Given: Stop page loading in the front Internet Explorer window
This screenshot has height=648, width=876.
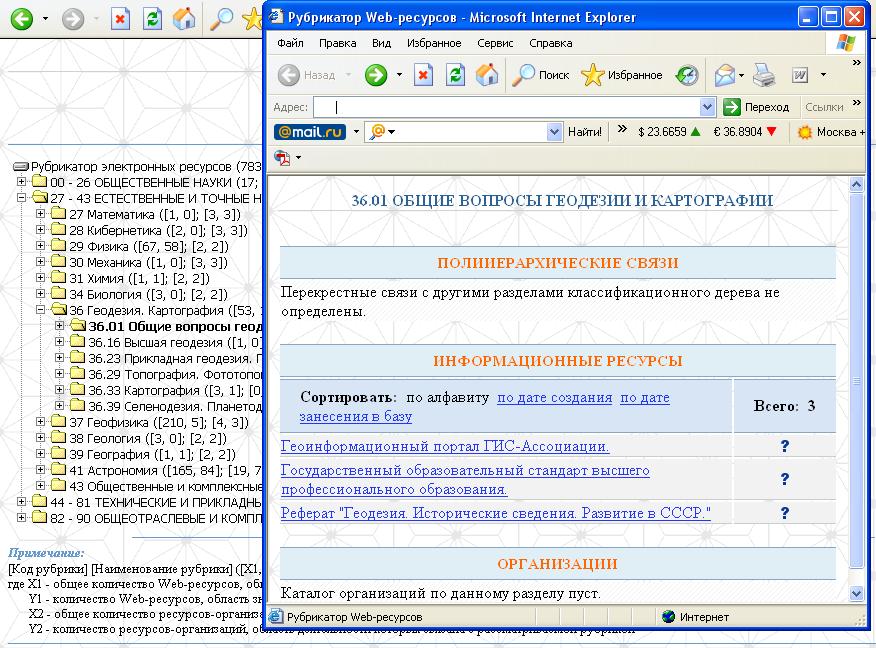Looking at the screenshot, I should 423,75.
